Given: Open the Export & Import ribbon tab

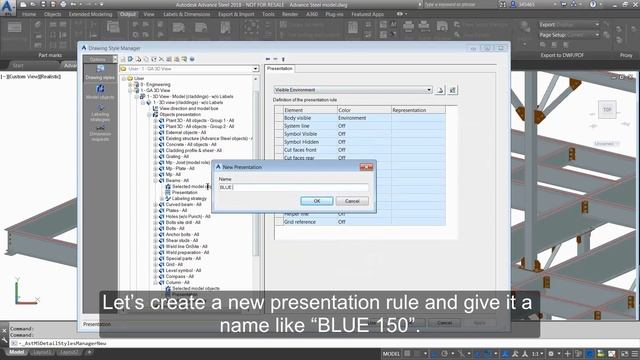Looking at the screenshot, I should [x=236, y=14].
